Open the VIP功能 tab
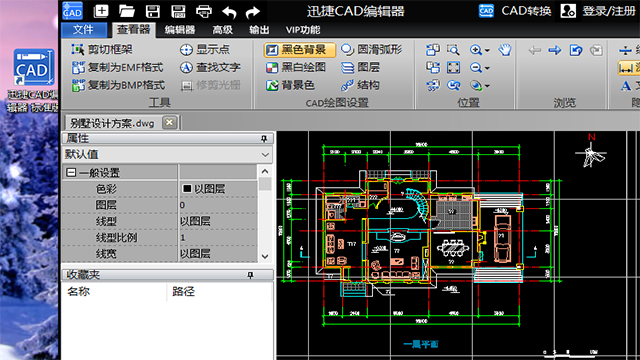Screen dimensions: 640x360 pos(303,30)
